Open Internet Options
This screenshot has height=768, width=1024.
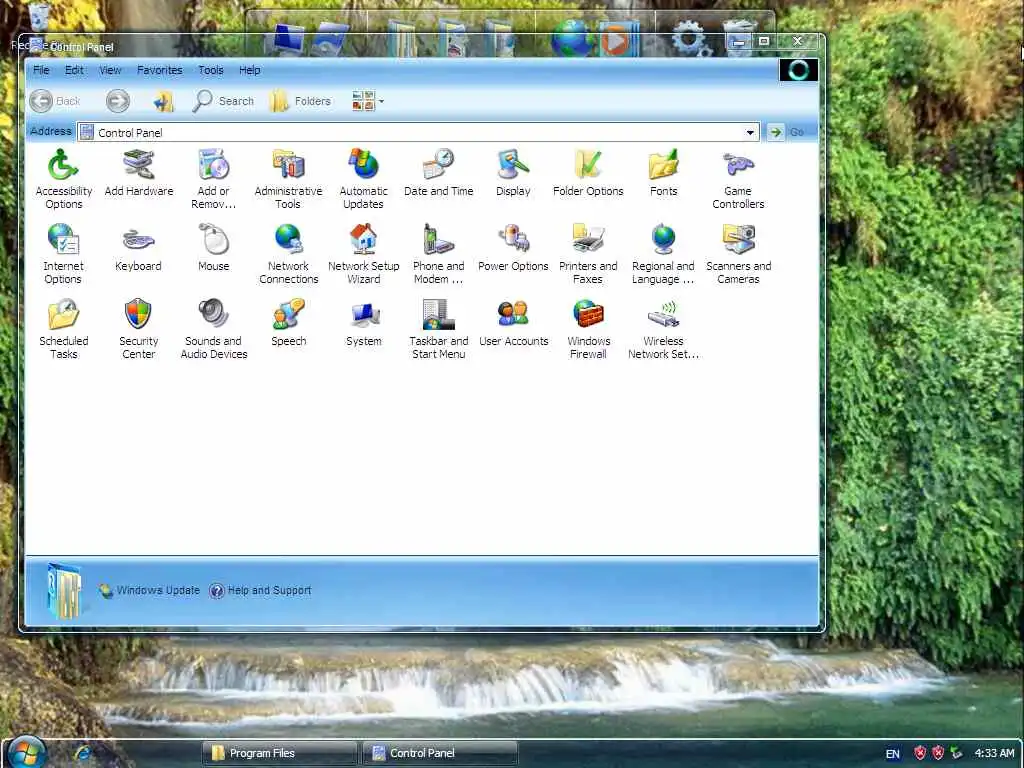click(x=63, y=253)
